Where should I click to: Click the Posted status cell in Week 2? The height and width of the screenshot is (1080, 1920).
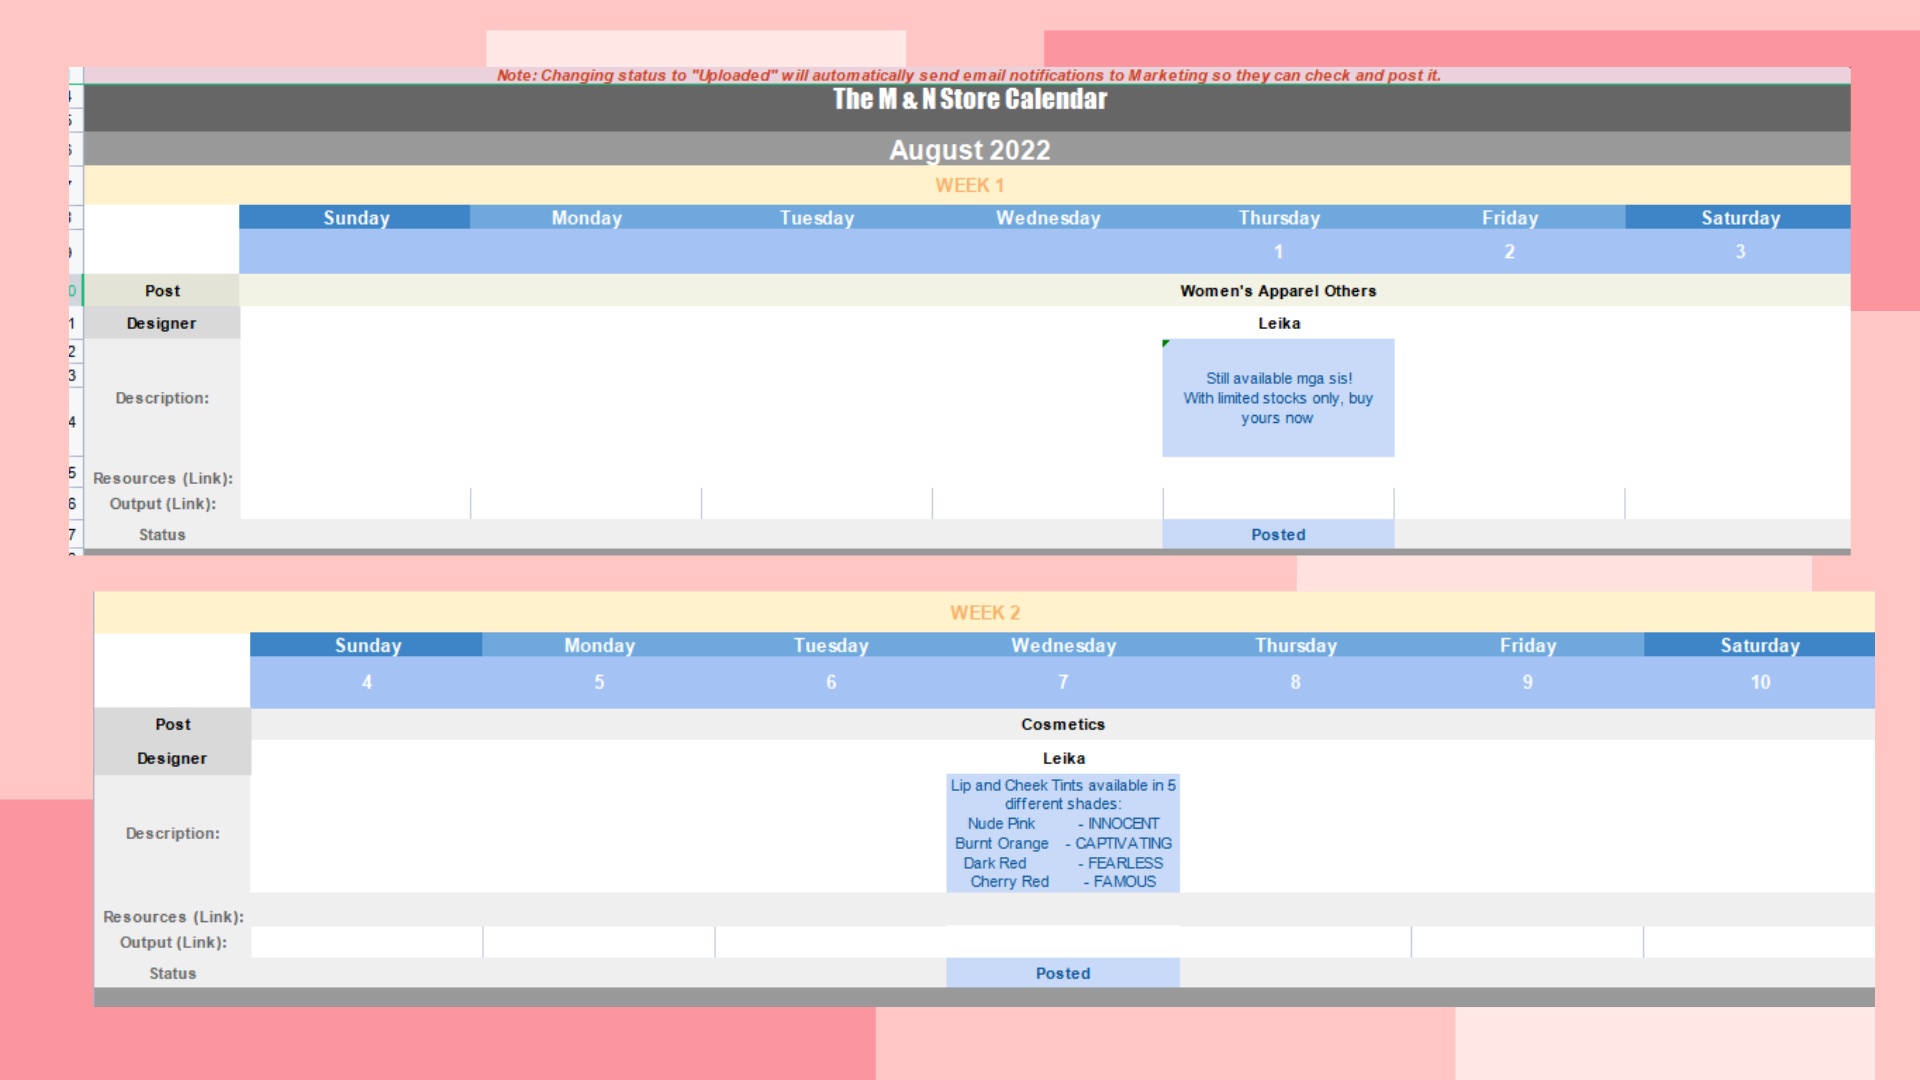pos(1063,973)
